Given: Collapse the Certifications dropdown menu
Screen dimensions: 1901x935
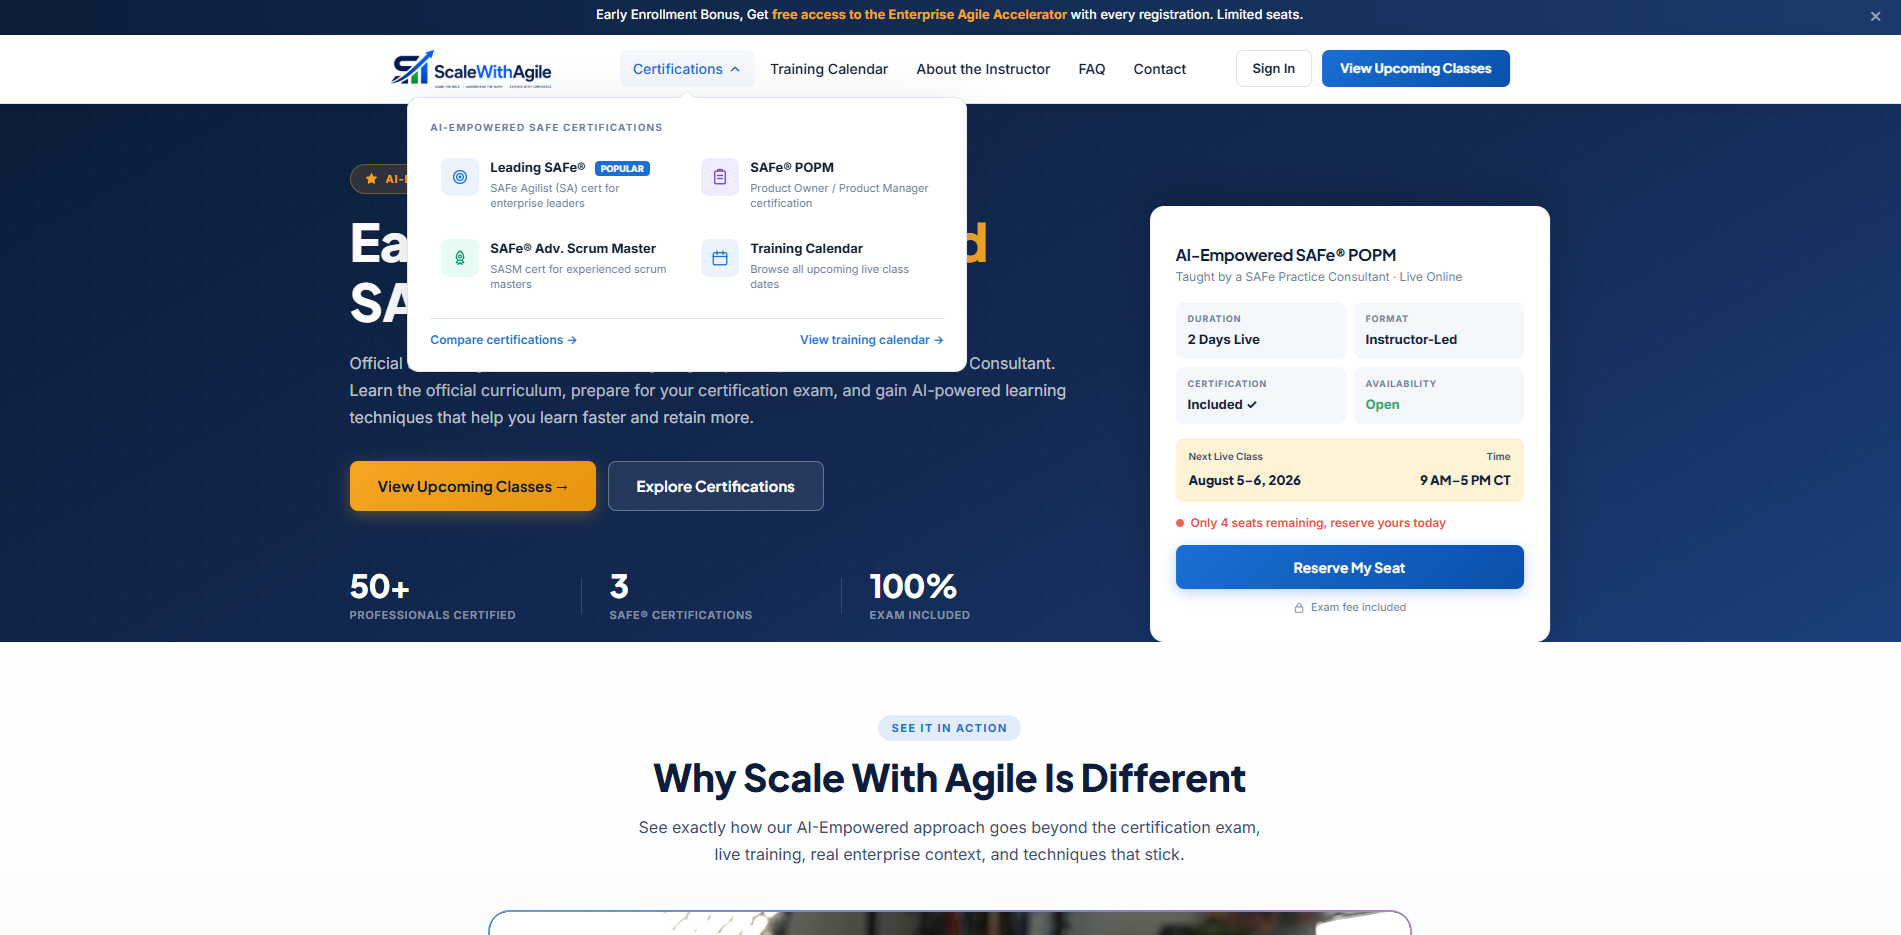Looking at the screenshot, I should [x=687, y=69].
